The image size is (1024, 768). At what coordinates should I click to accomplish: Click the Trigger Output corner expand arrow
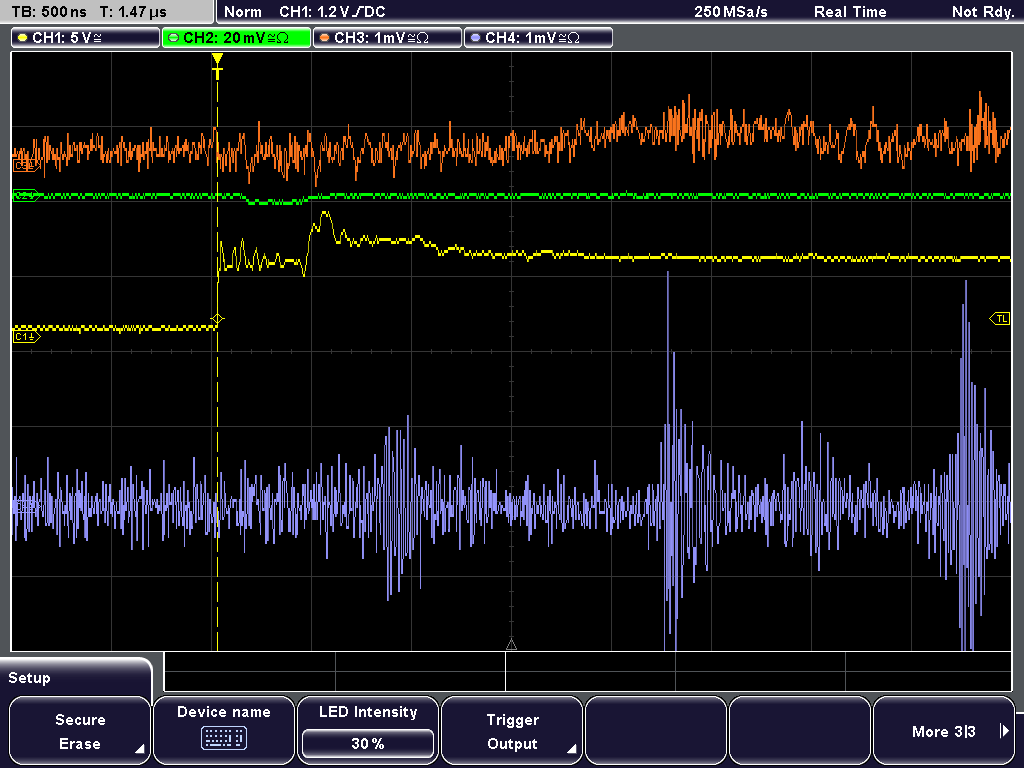pyautogui.click(x=571, y=749)
